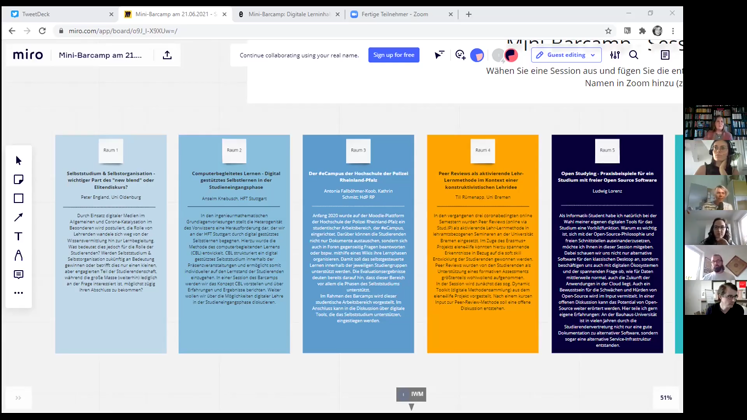This screenshot has height=420, width=747.
Task: Click the Raum 1 session card
Action: click(110, 243)
